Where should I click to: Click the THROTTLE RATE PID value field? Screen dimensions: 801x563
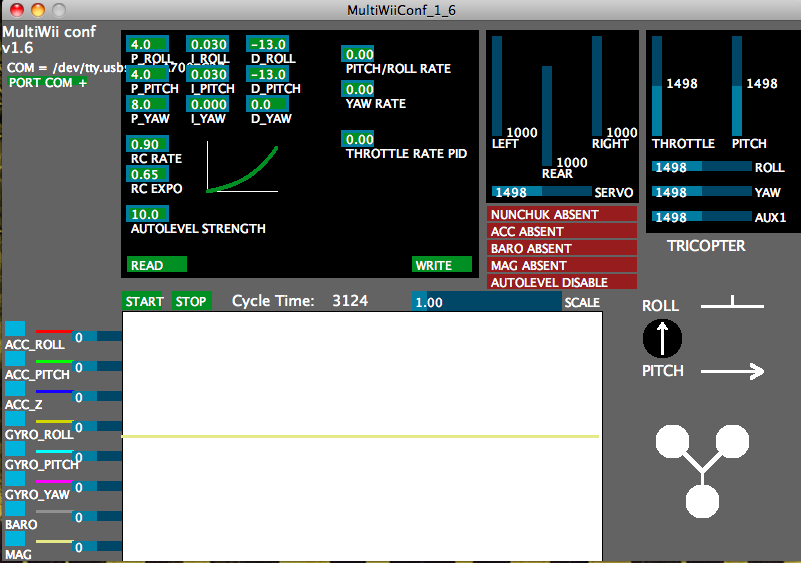click(x=359, y=139)
